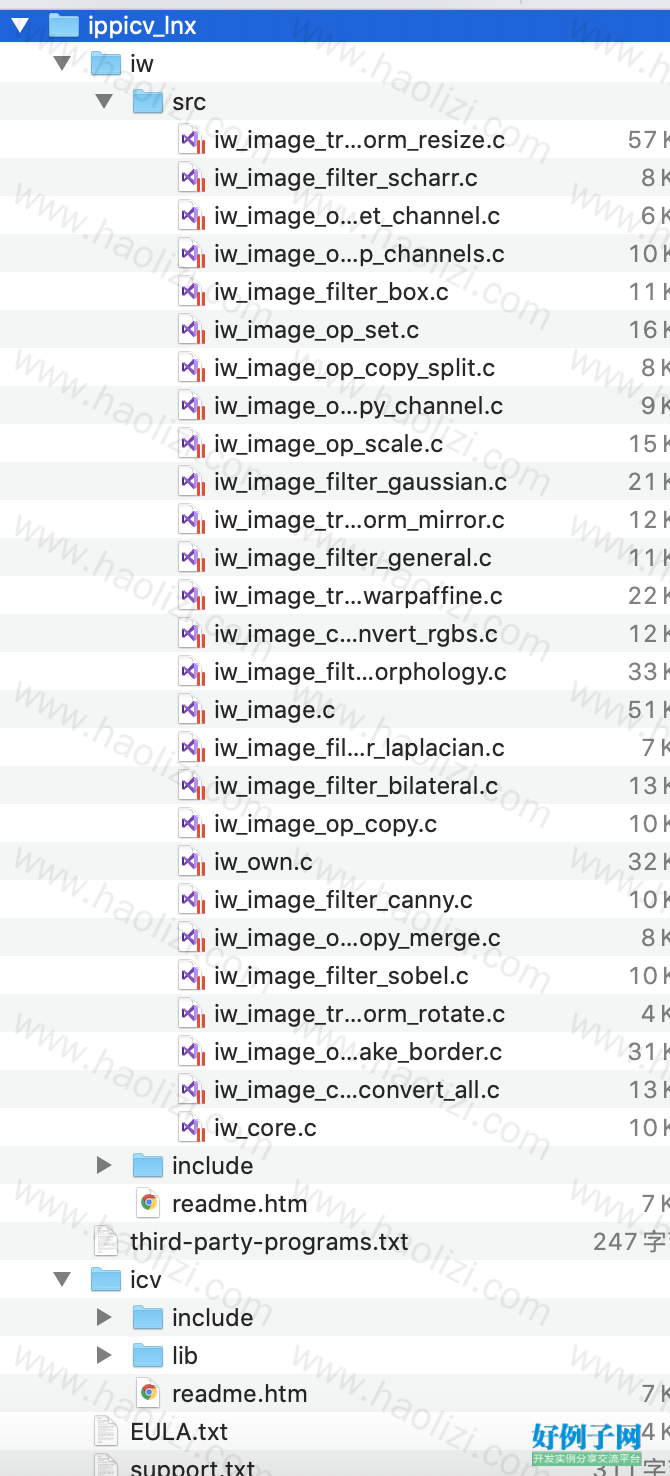Click the file icon of iw_image_filter_box.c

pyautogui.click(x=192, y=292)
